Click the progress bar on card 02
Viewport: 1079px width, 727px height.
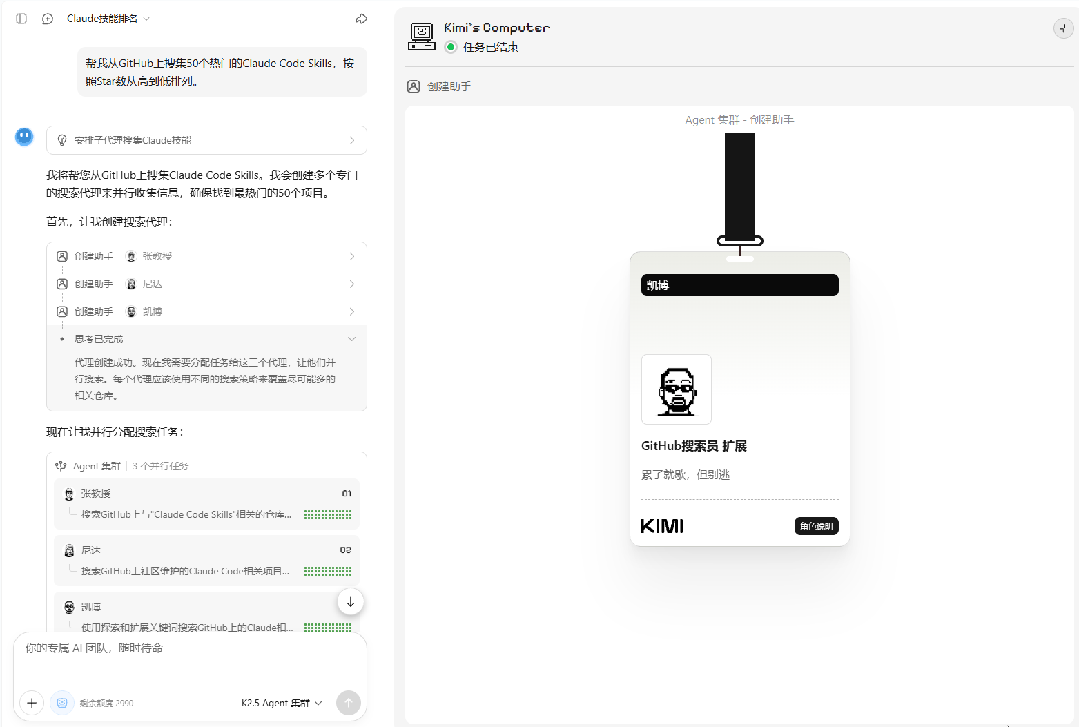[x=328, y=571]
